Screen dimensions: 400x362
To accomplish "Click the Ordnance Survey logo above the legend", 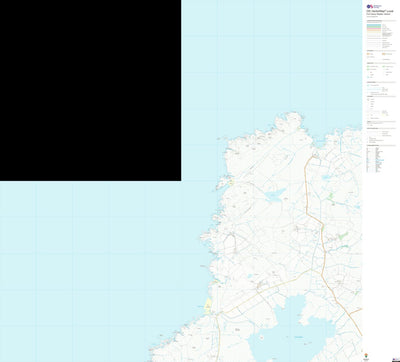I will pyautogui.click(x=374, y=6).
